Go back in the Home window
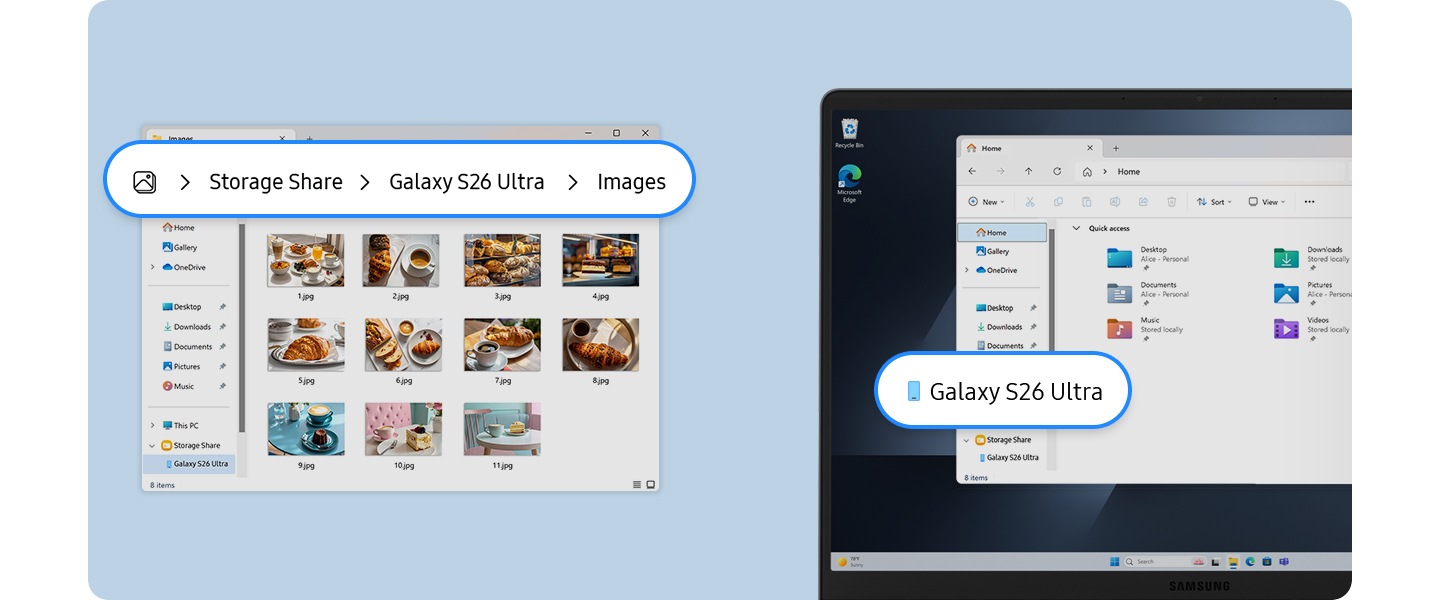Image resolution: width=1440 pixels, height=600 pixels. (x=972, y=172)
